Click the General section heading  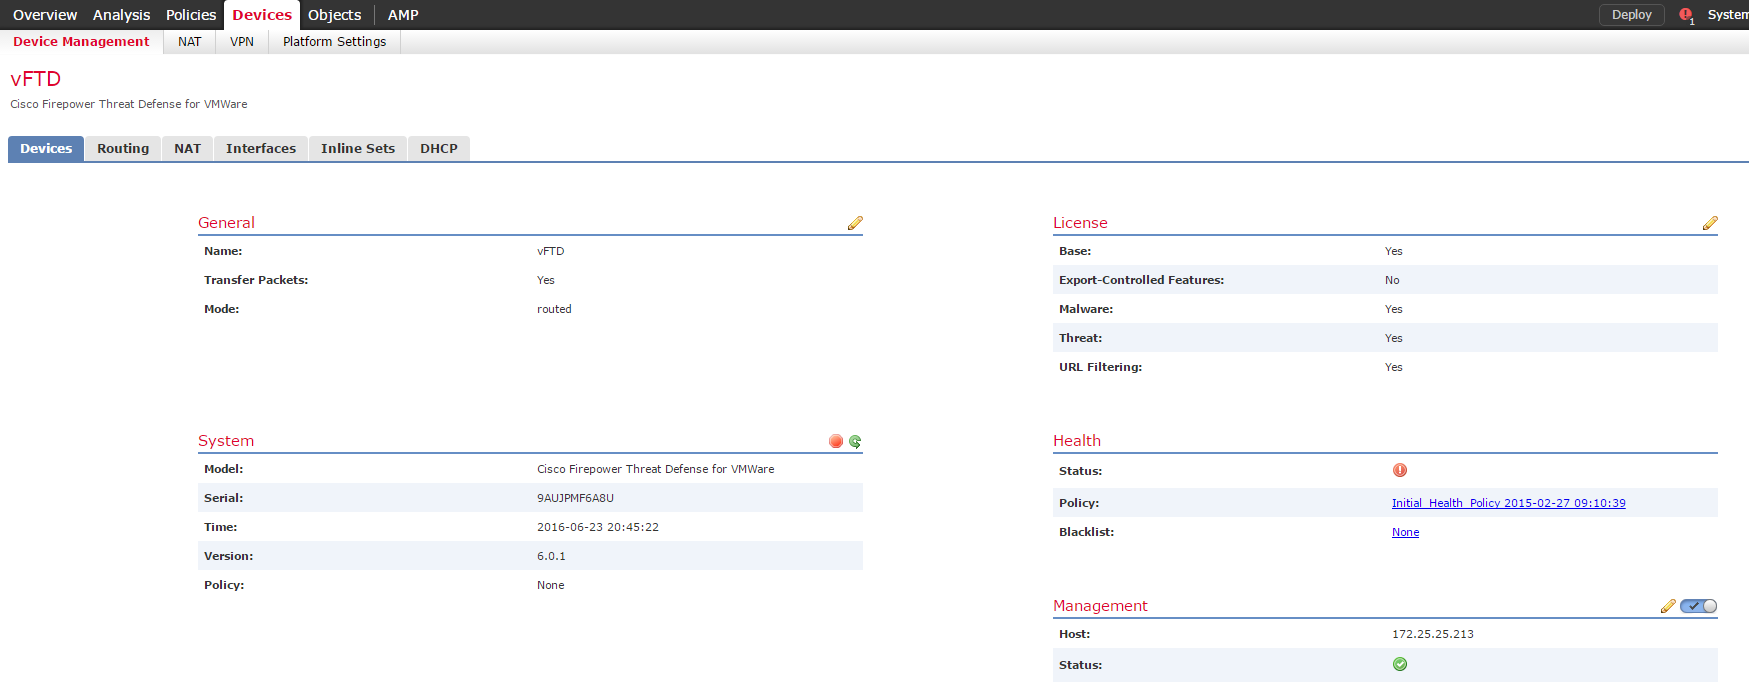[226, 223]
